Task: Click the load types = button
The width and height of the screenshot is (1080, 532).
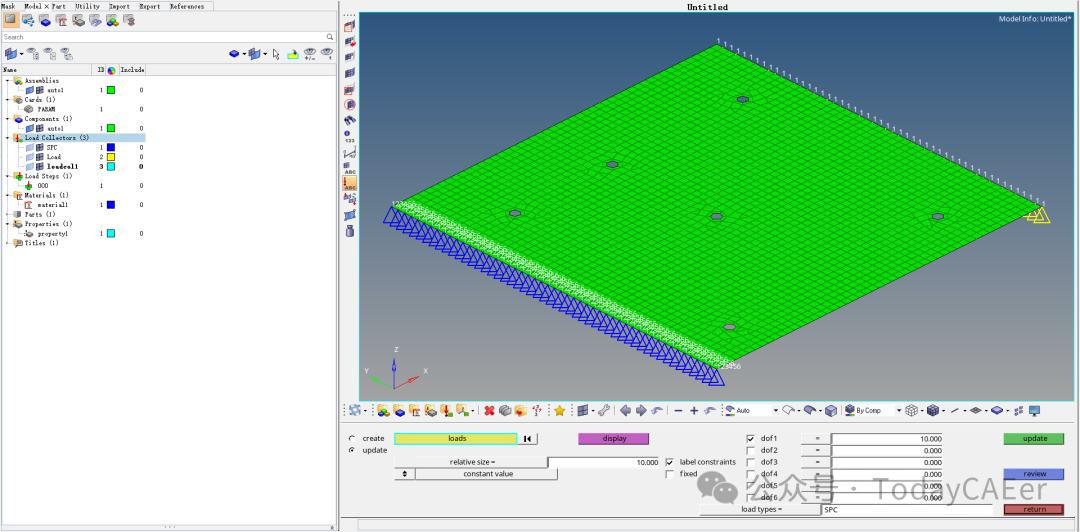Action: pos(762,509)
